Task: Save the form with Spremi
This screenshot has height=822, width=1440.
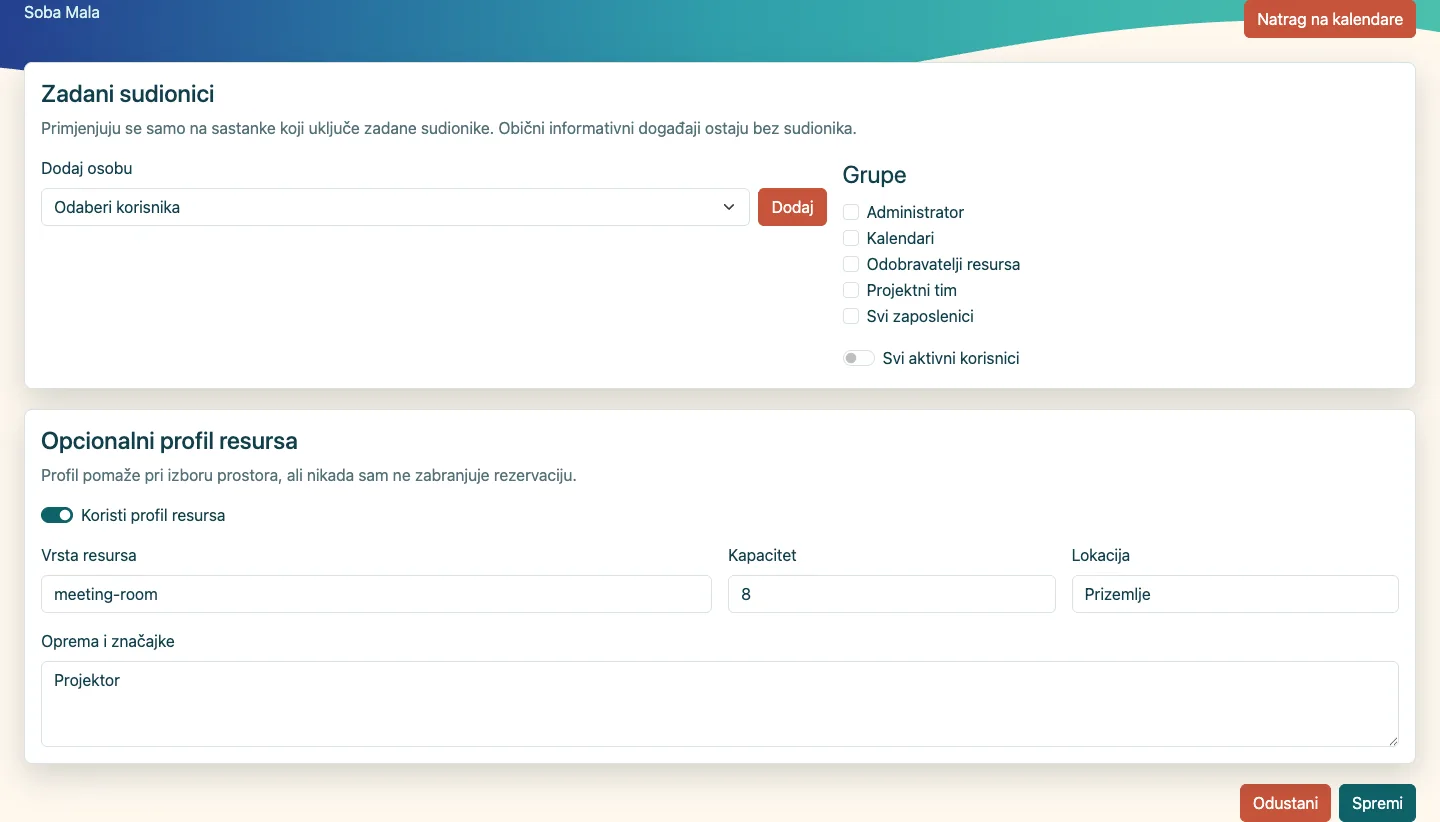Action: (1377, 803)
